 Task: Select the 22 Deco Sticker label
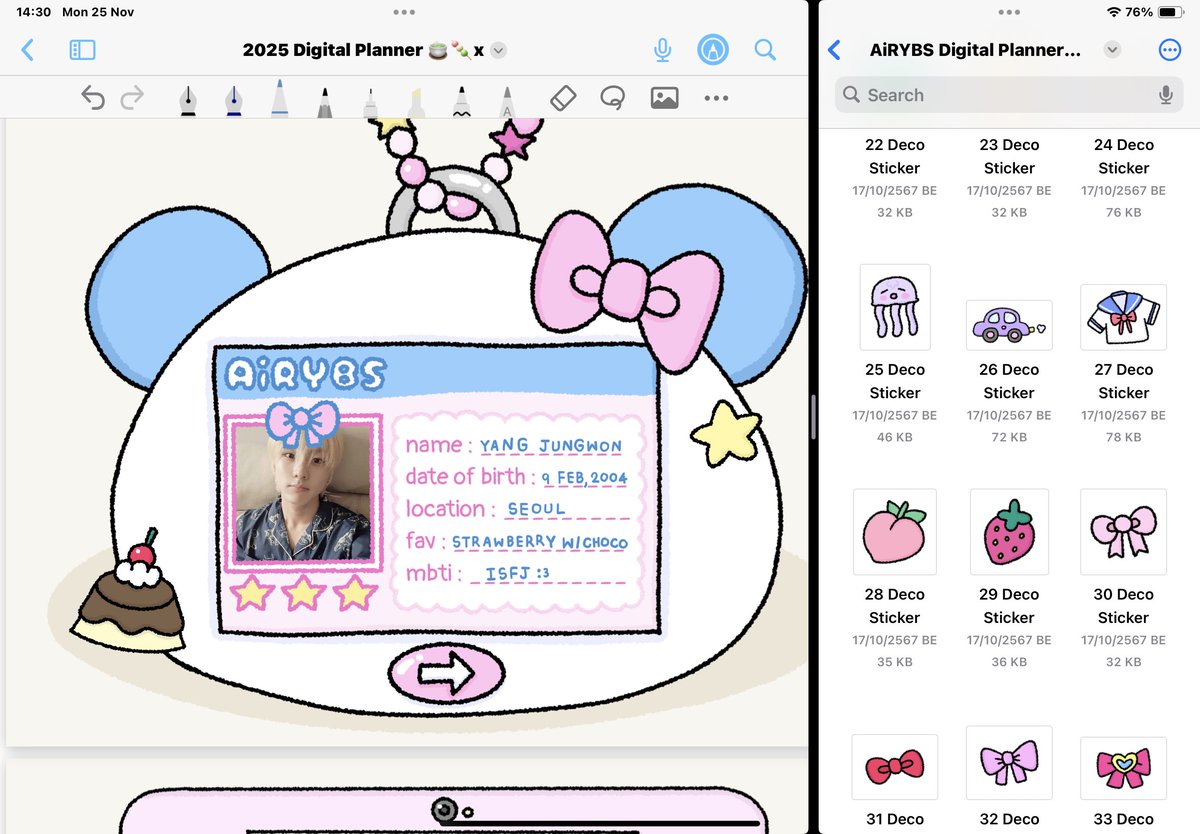tap(895, 156)
